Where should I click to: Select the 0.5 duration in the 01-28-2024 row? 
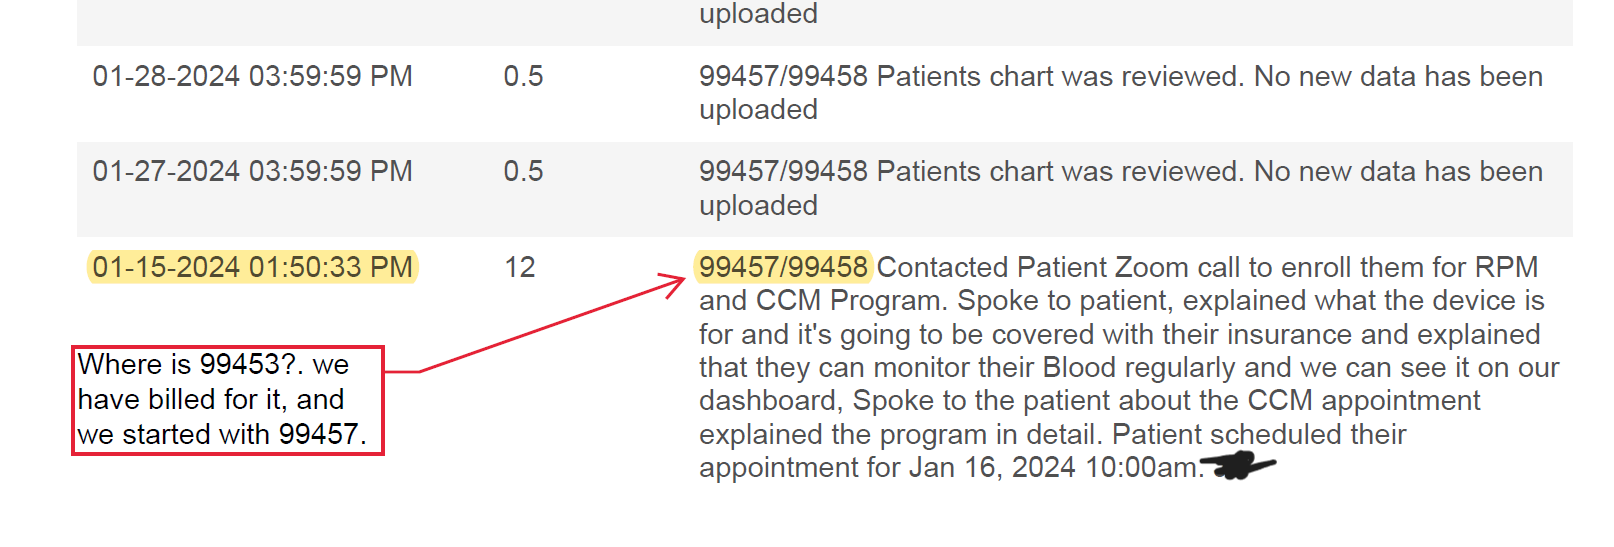point(523,77)
